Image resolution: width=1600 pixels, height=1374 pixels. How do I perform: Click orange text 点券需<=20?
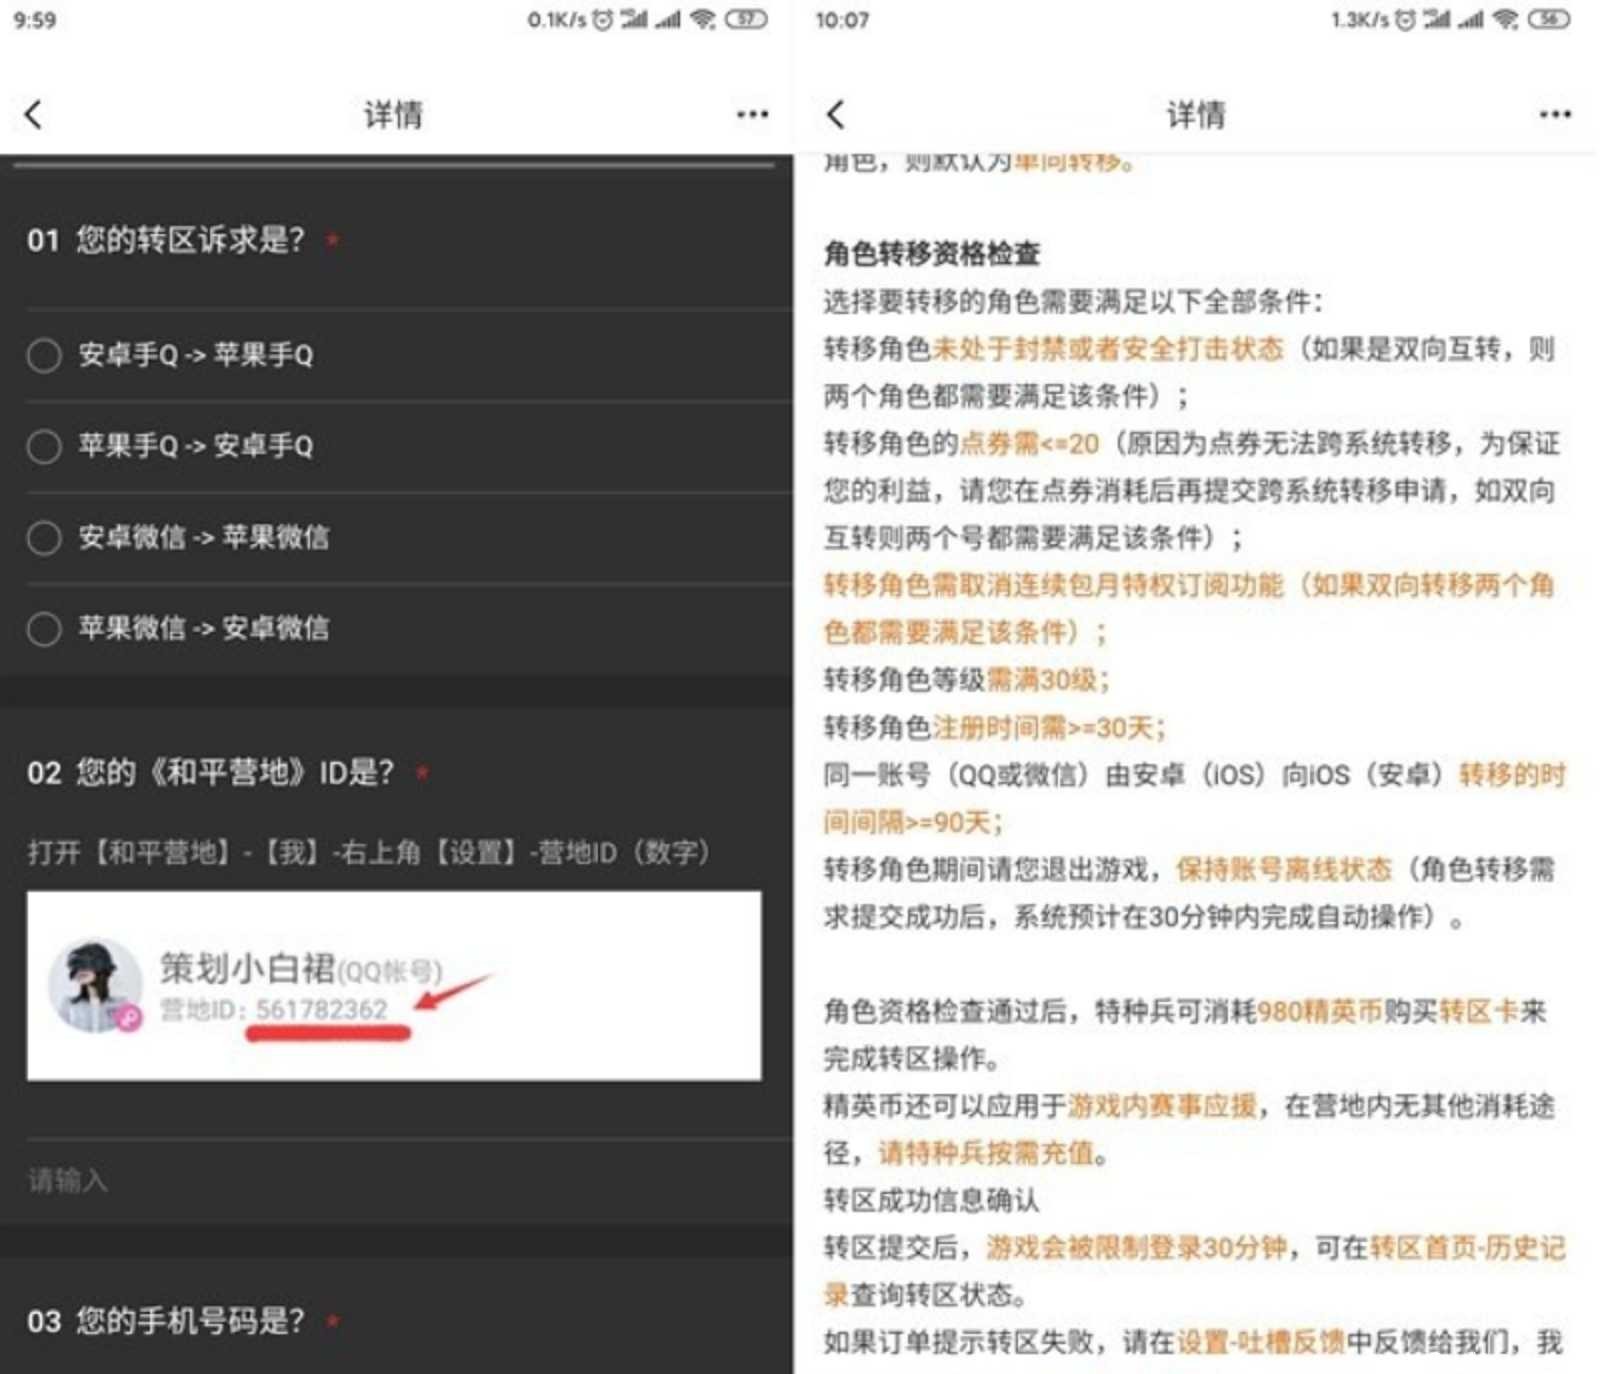[x=1030, y=443]
